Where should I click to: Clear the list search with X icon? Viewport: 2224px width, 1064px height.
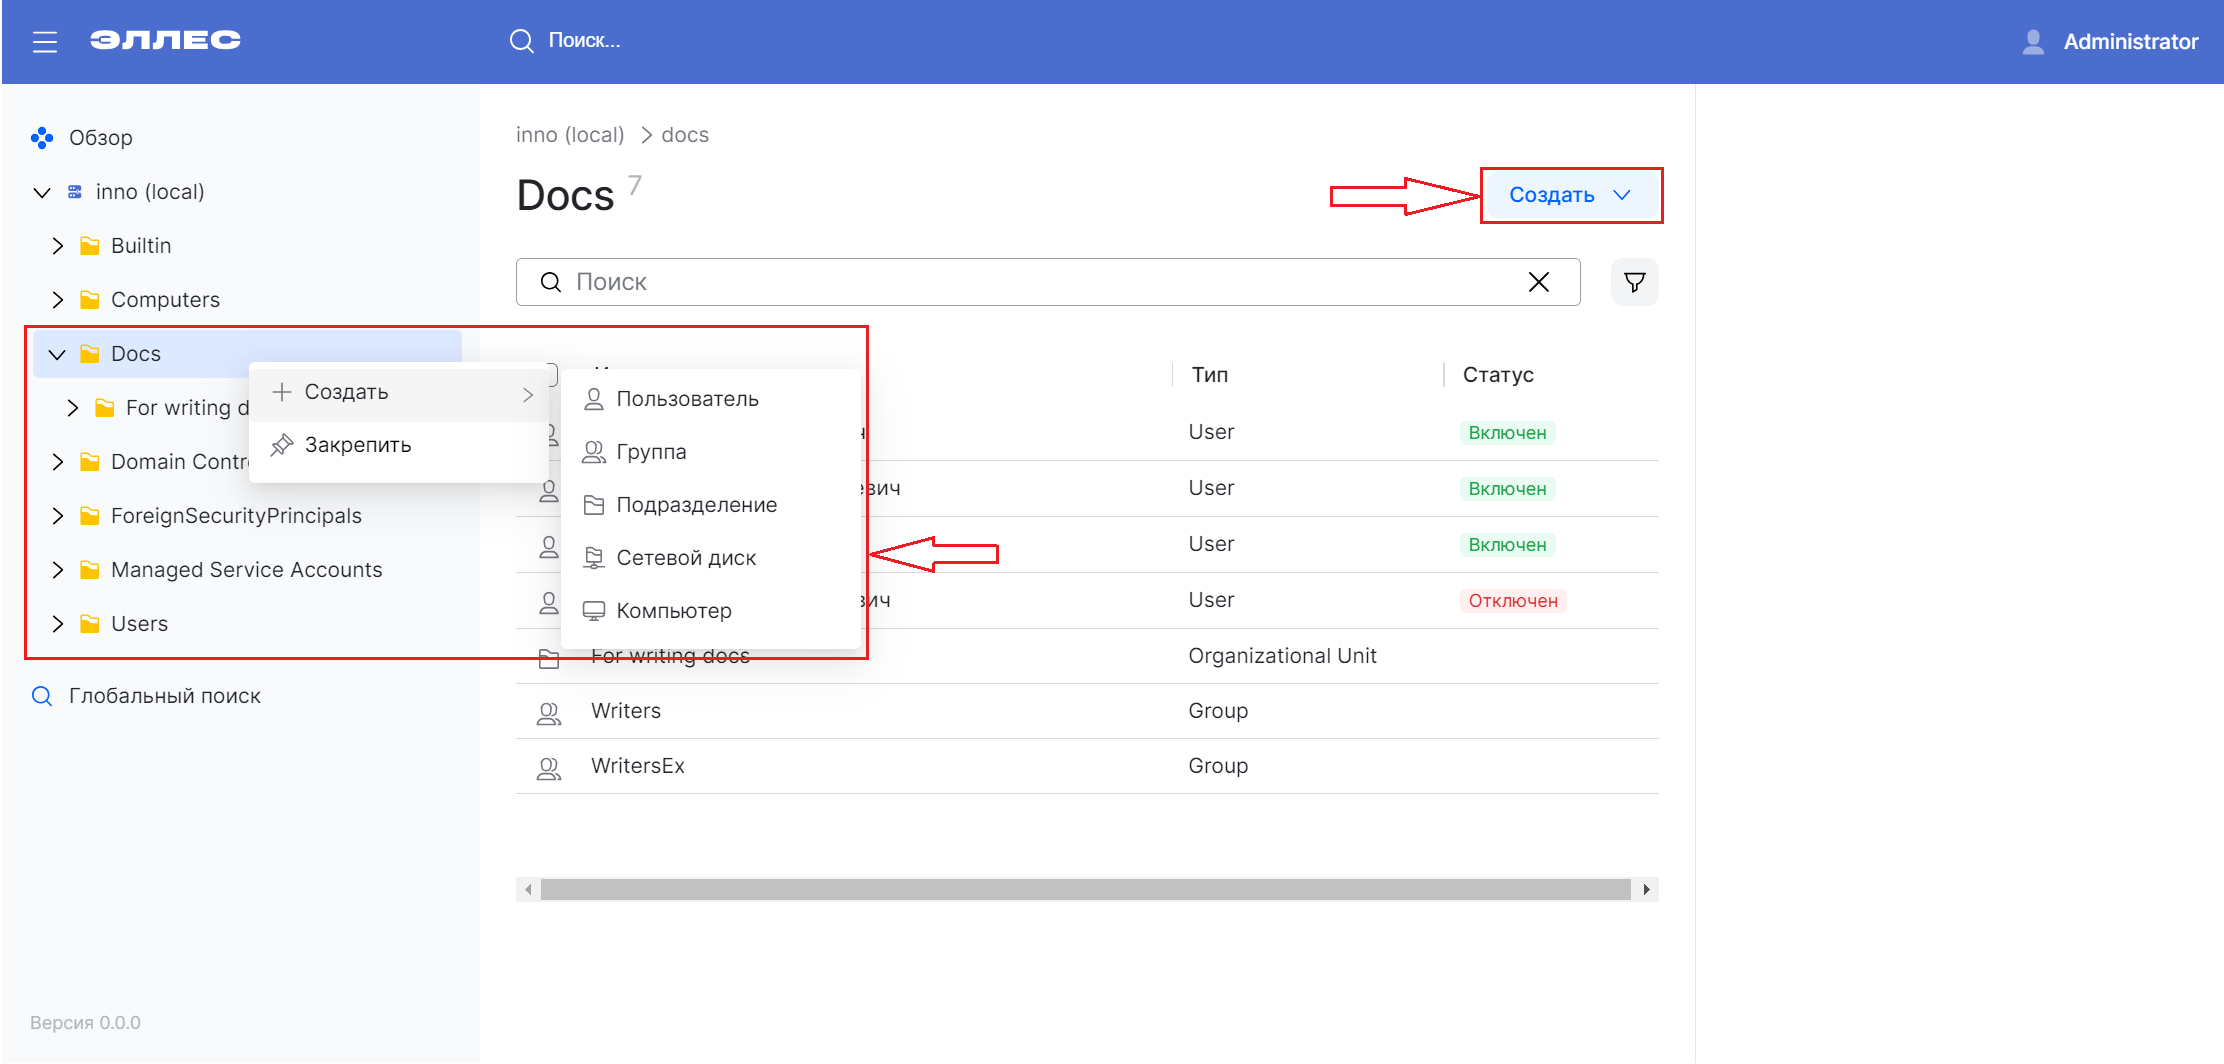tap(1538, 283)
